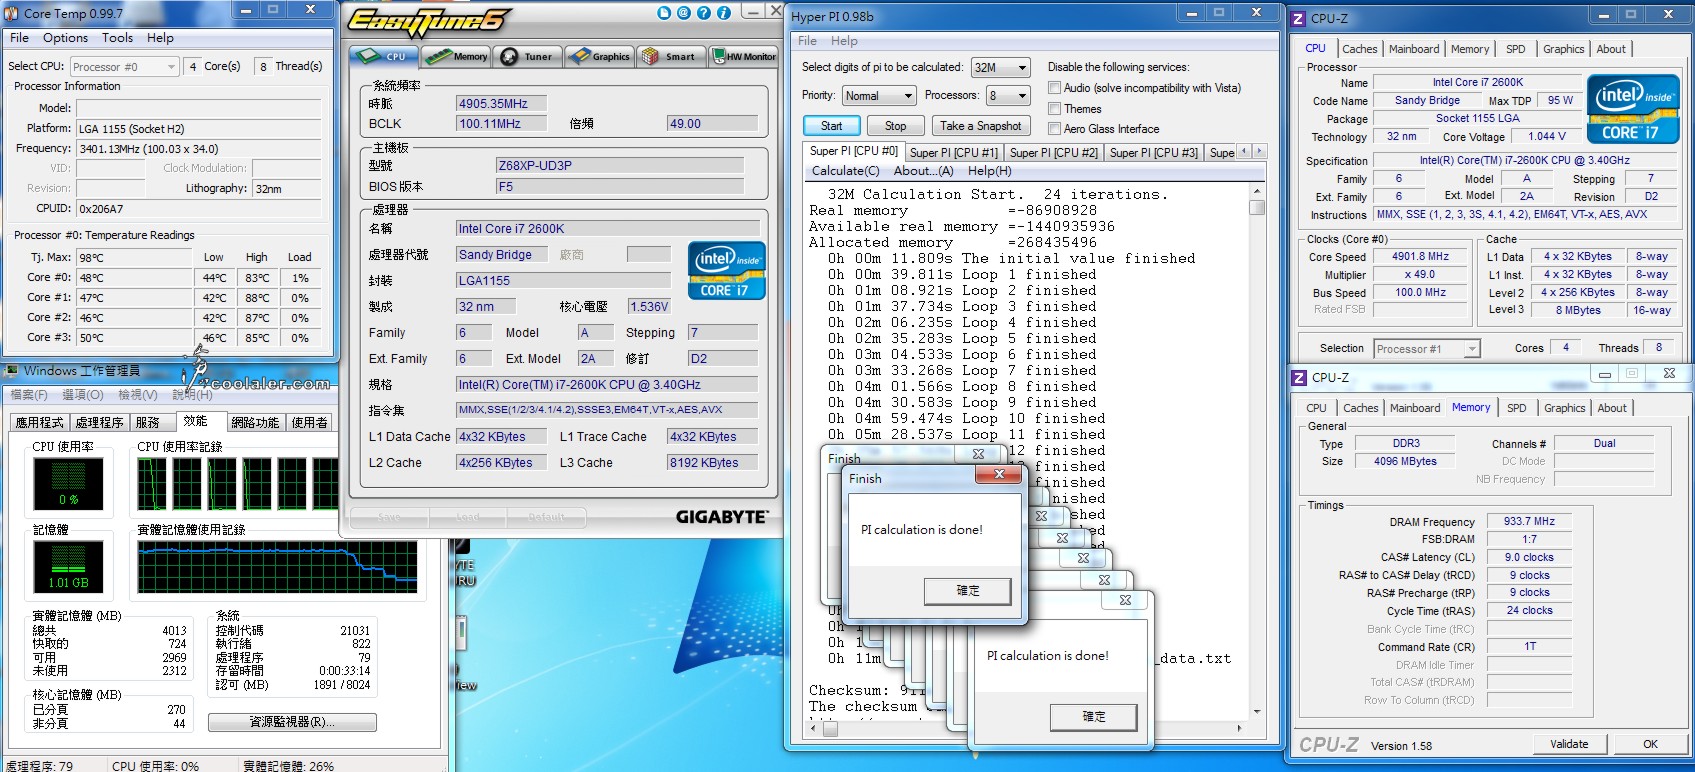Click the Core Temp title bar app icon

[x=13, y=13]
